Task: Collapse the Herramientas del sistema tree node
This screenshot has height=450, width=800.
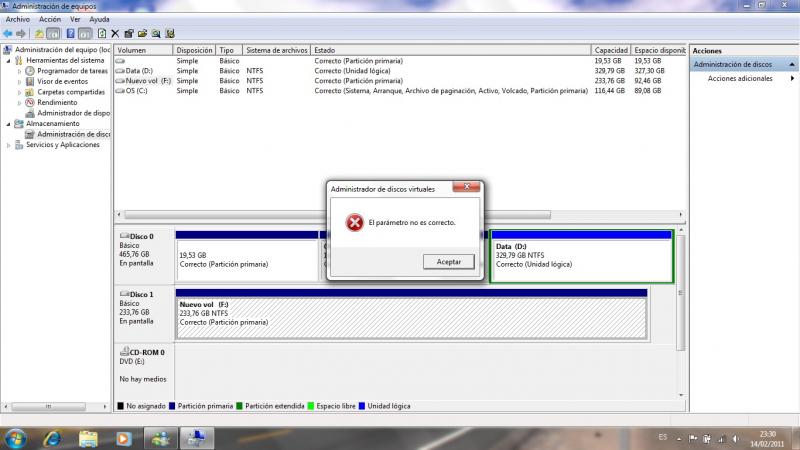Action: [x=8, y=61]
